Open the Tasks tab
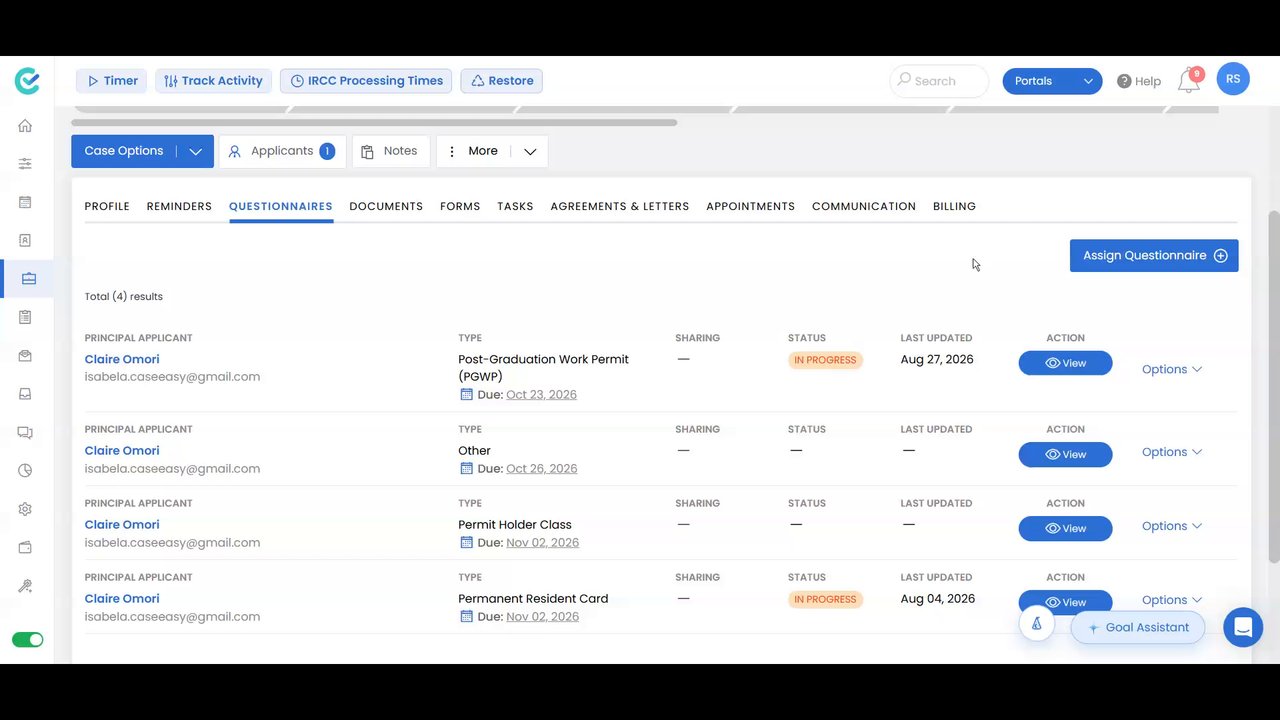Screen dimensions: 1280x720 coord(515,206)
